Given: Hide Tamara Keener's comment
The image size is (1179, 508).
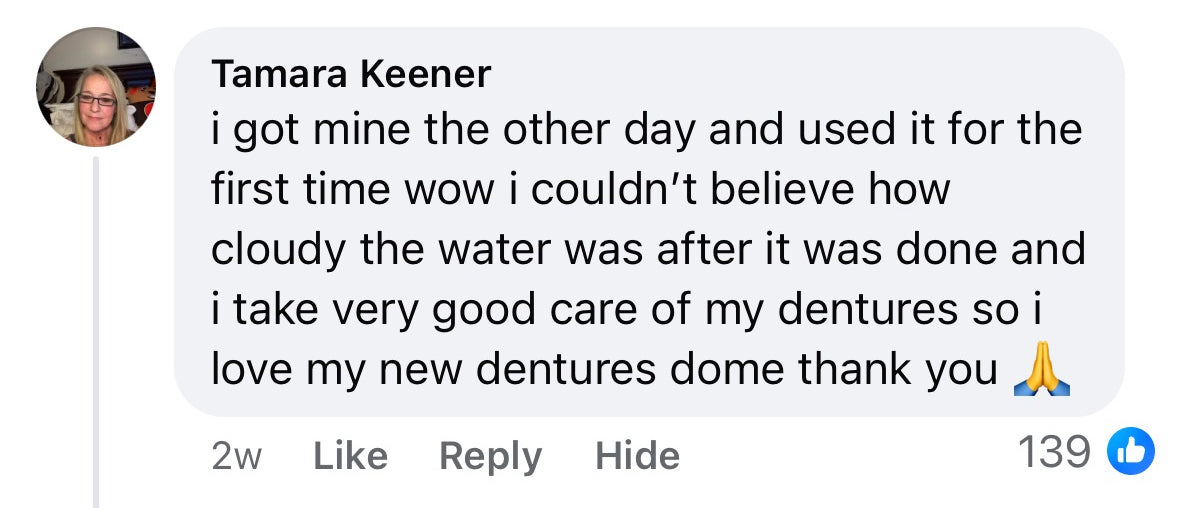Looking at the screenshot, I should click(637, 456).
